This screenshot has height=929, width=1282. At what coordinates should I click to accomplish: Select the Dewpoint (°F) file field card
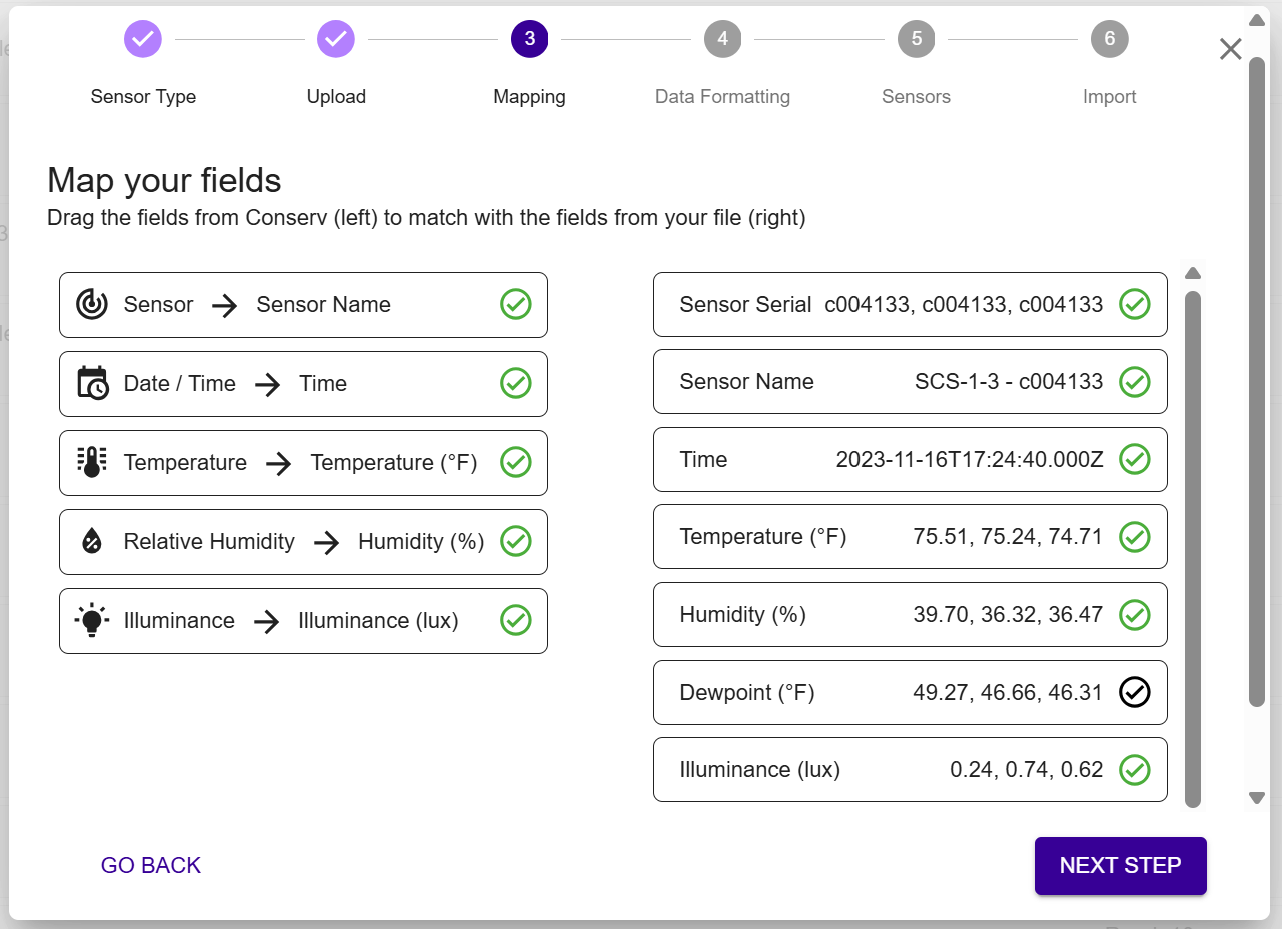pyautogui.click(x=910, y=692)
